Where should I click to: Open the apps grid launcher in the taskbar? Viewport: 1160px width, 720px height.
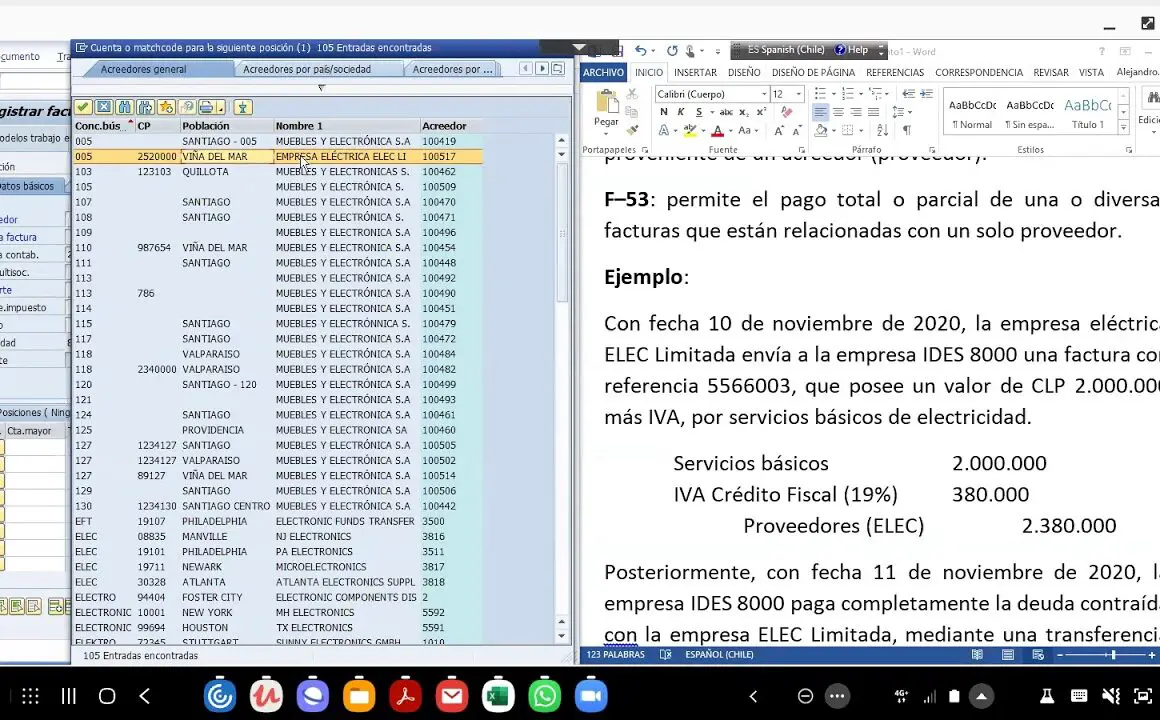(x=30, y=696)
